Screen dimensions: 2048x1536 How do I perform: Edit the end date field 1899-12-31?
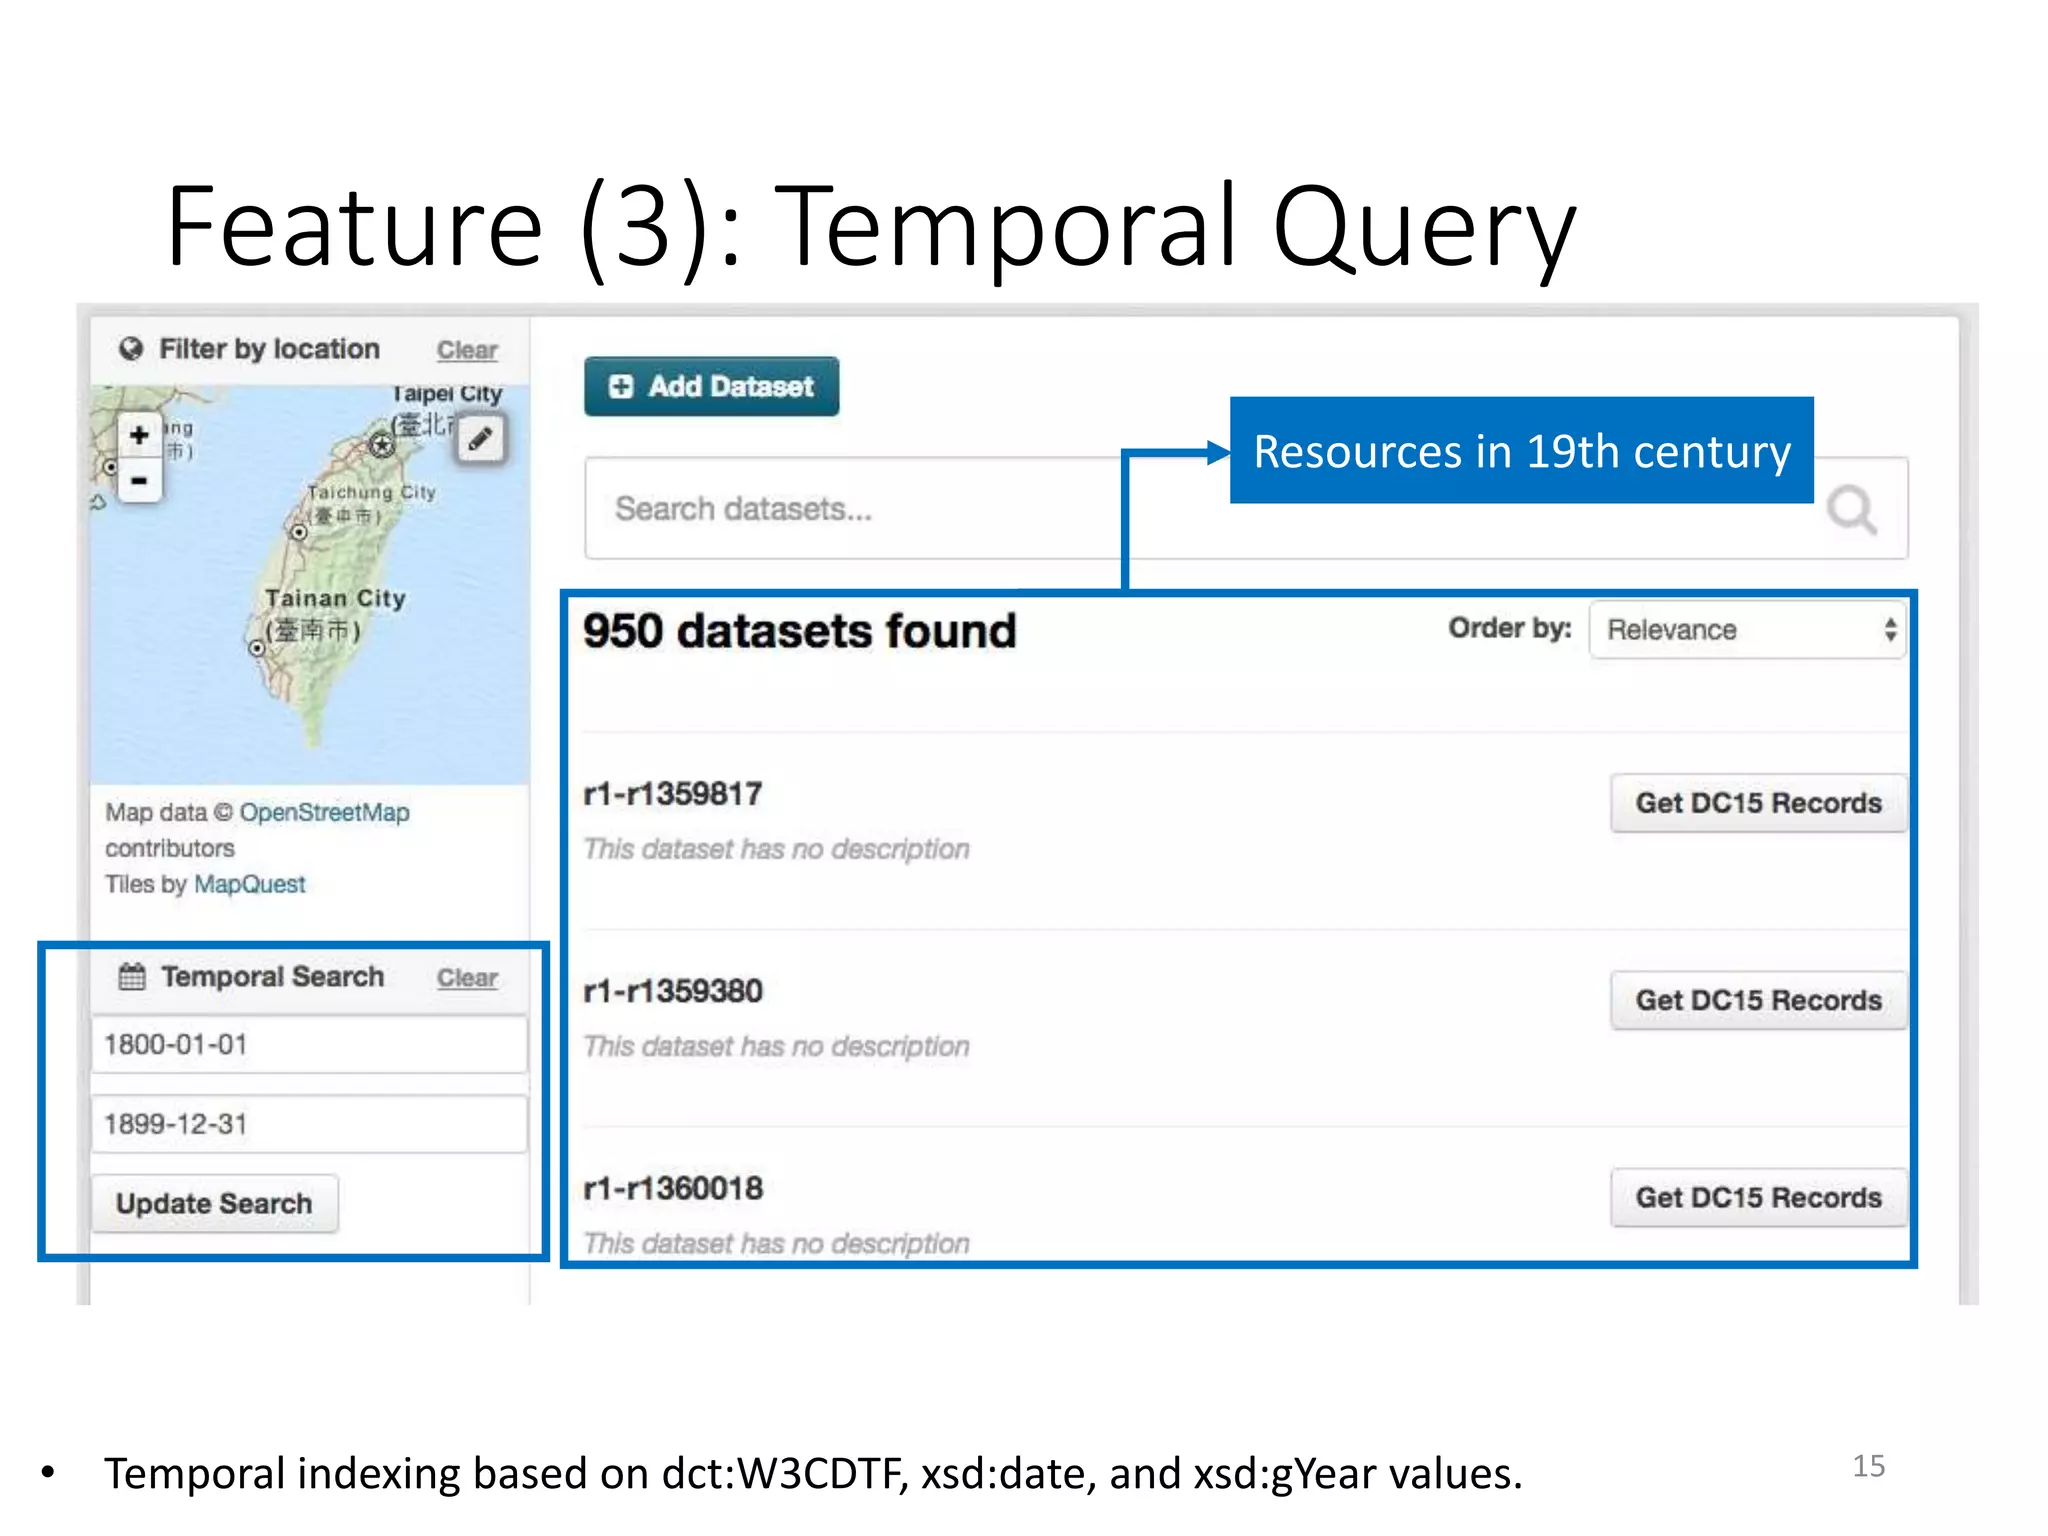tap(309, 1124)
